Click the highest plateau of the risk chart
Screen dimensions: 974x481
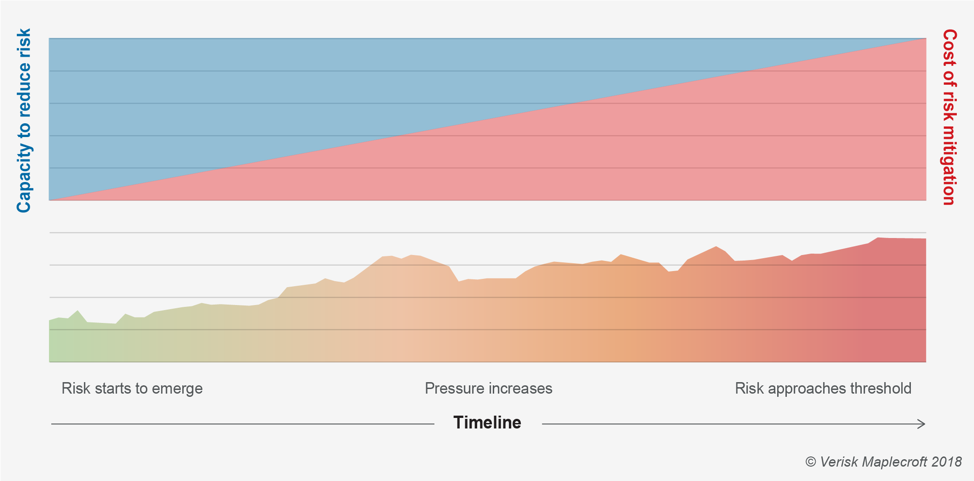(900, 239)
